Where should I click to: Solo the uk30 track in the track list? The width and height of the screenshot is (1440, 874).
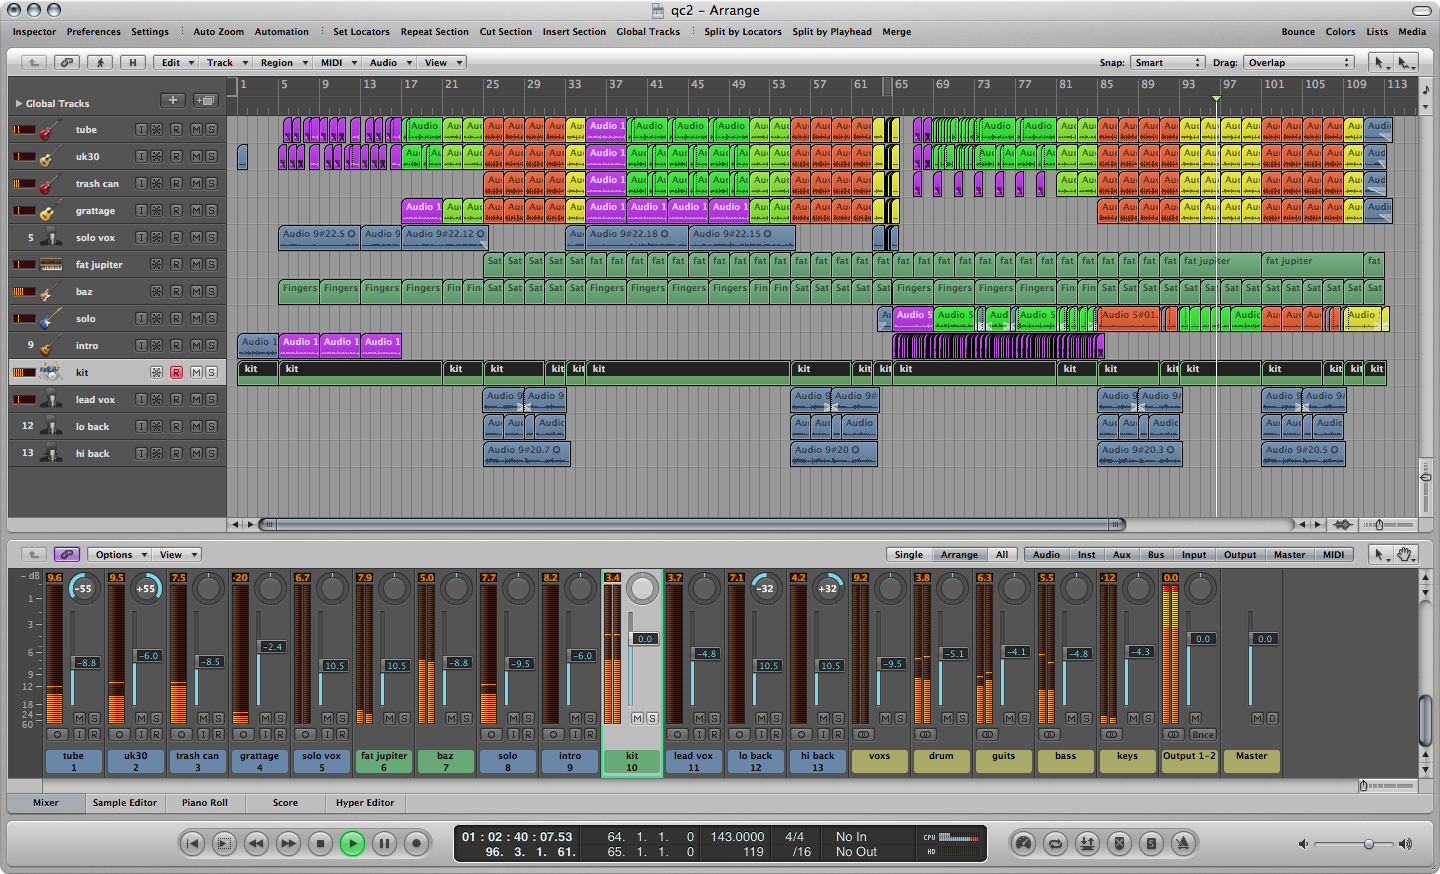click(x=211, y=157)
